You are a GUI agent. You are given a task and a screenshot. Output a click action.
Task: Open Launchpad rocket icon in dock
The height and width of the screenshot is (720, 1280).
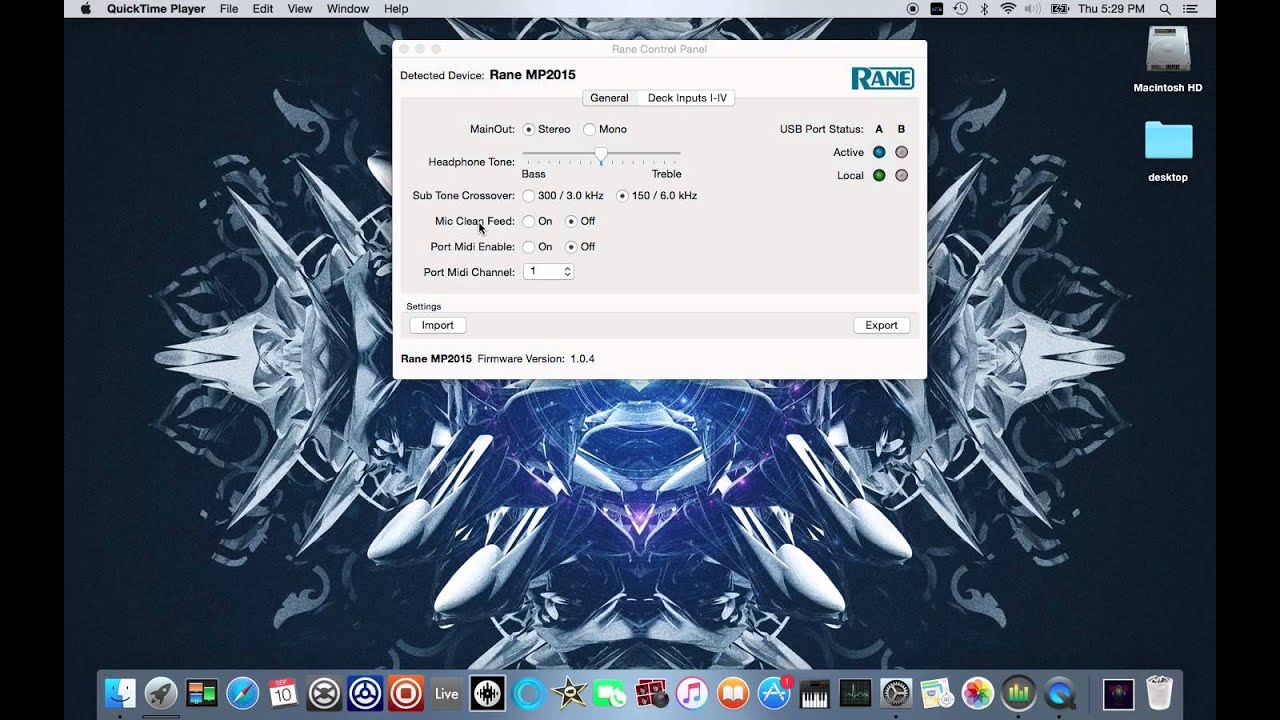(161, 693)
